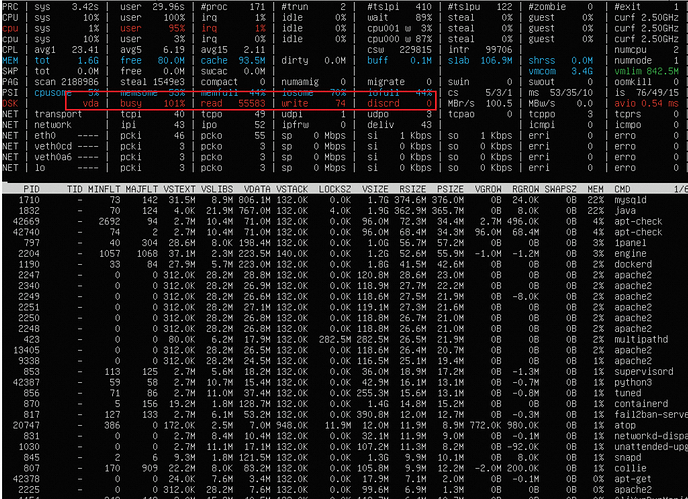Click the VSIZE column header

point(375,189)
